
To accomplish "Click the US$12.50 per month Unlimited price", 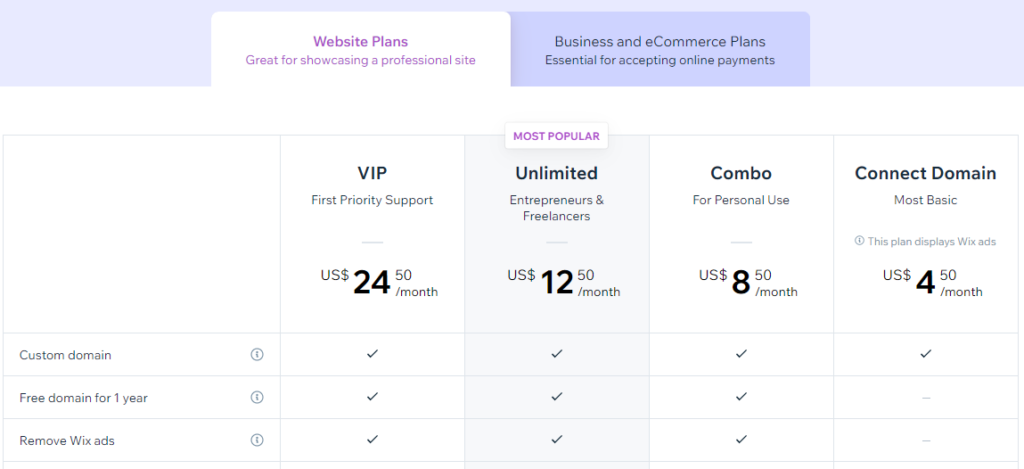I will 564,283.
